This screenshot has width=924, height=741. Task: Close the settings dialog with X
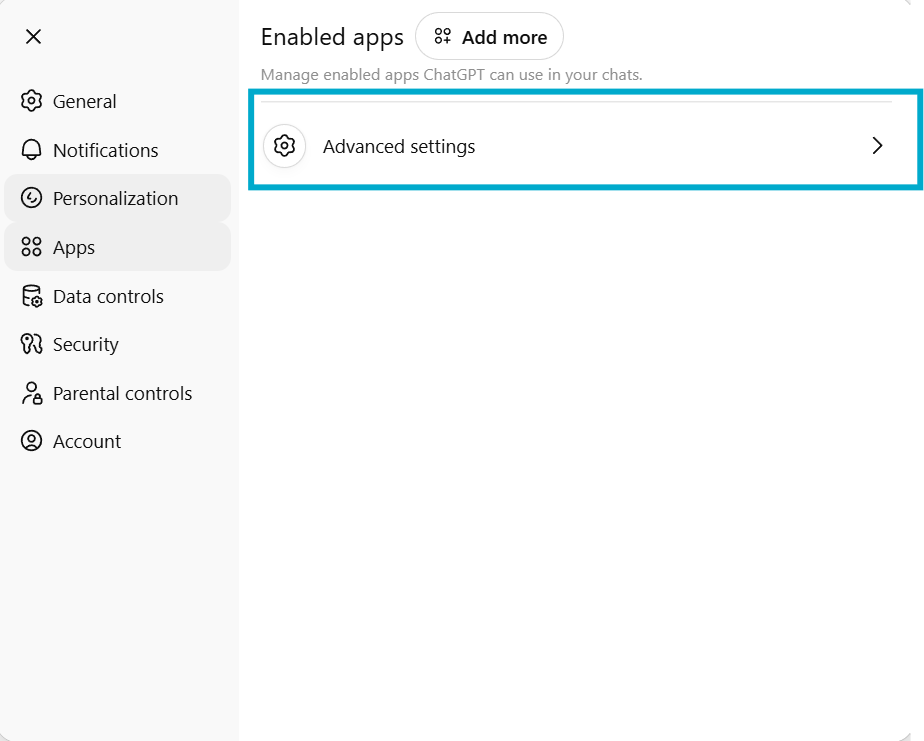(33, 37)
